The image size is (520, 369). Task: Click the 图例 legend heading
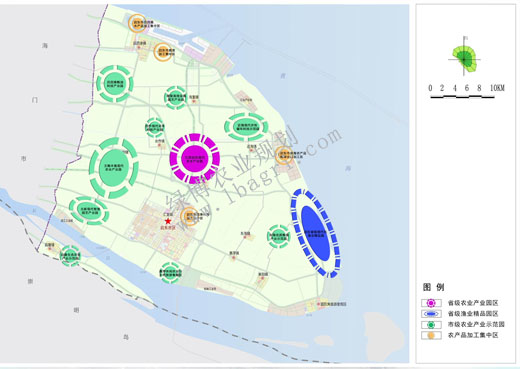(x=433, y=287)
